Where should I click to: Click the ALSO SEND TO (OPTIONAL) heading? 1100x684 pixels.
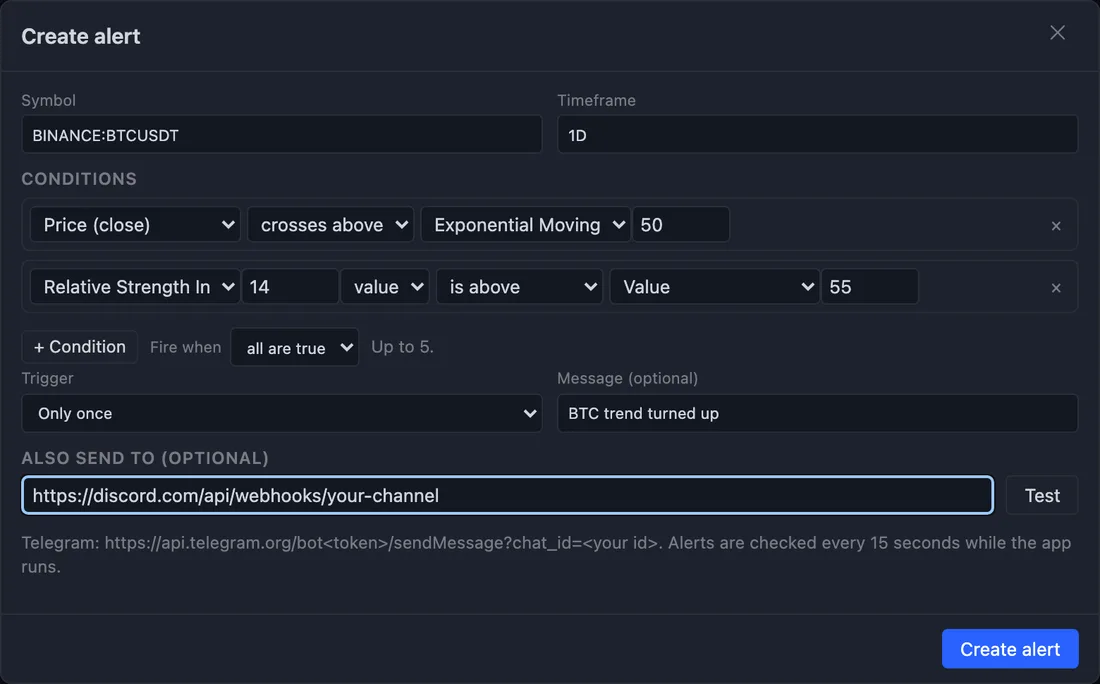click(x=145, y=458)
